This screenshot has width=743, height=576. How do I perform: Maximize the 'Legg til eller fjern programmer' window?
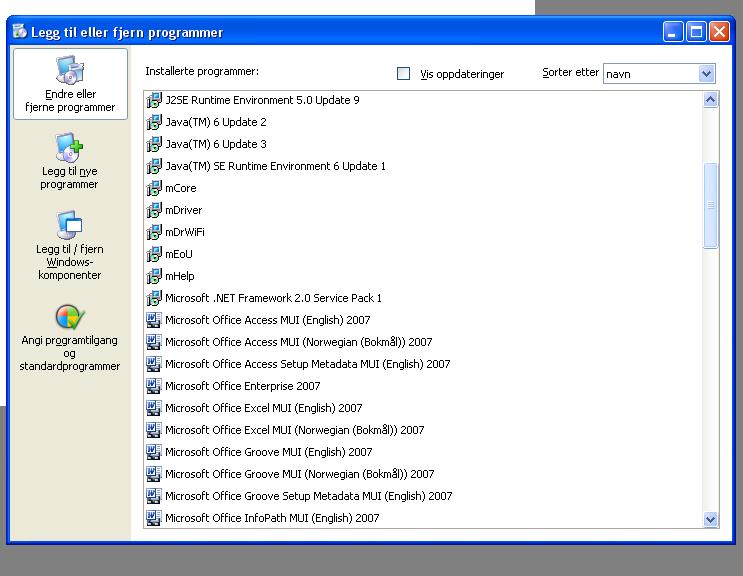pos(696,32)
